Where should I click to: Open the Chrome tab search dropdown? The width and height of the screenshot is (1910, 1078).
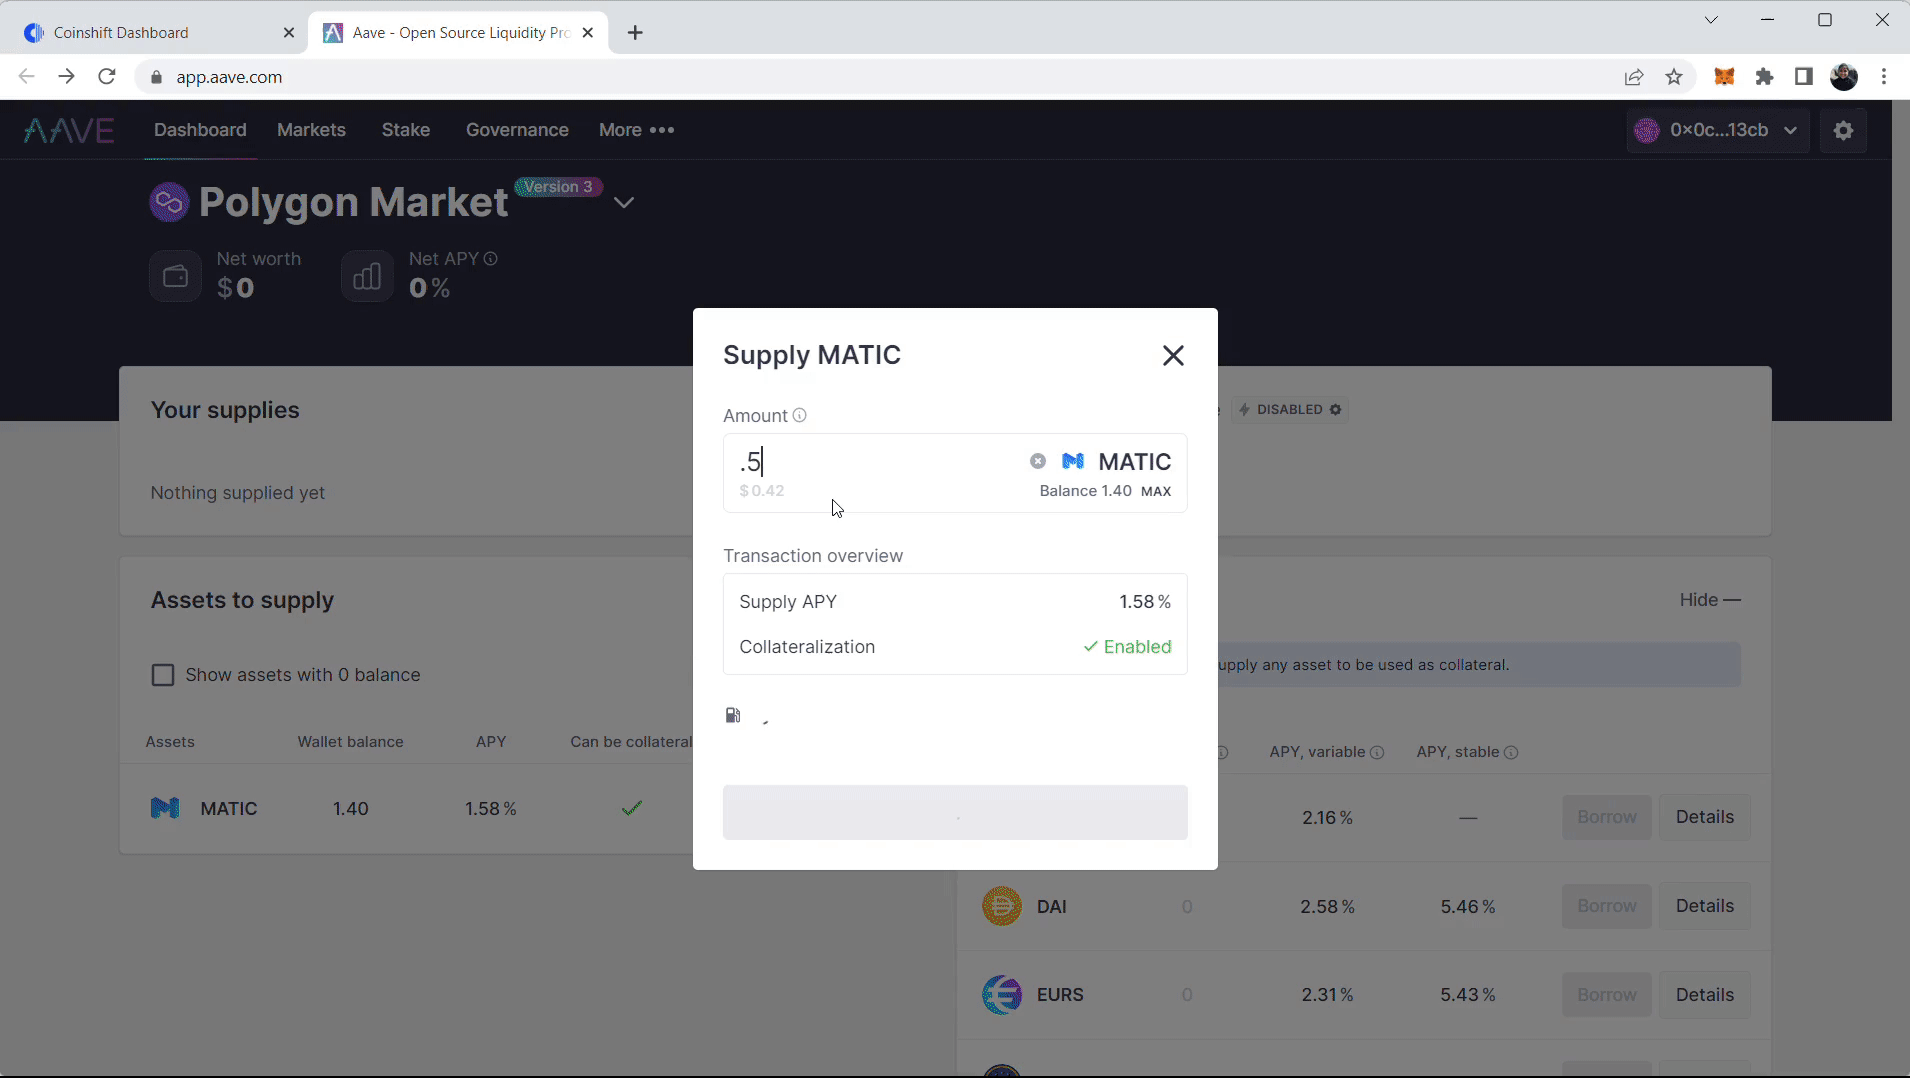(1711, 20)
